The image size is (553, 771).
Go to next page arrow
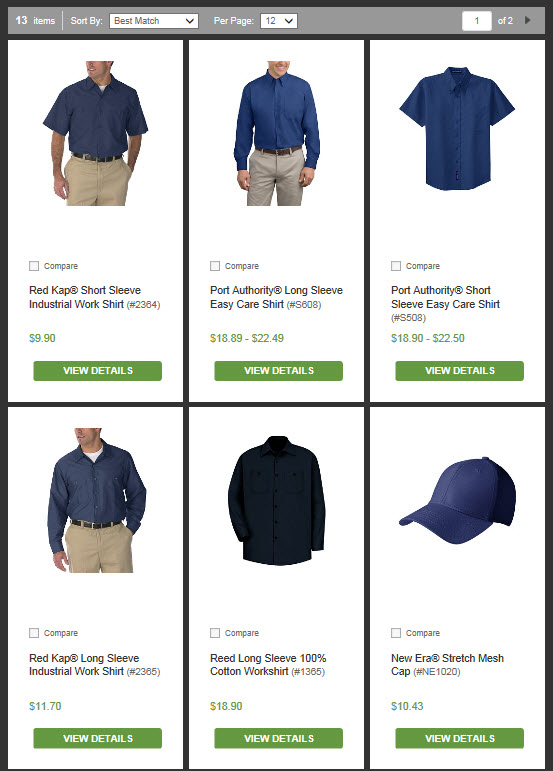click(527, 20)
